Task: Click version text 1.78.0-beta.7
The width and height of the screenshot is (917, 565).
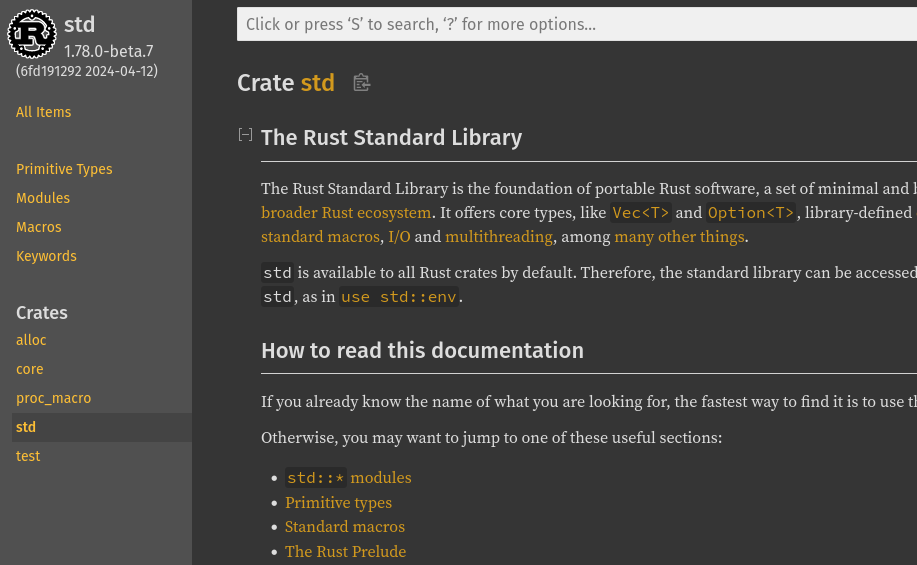Action: pos(109,51)
